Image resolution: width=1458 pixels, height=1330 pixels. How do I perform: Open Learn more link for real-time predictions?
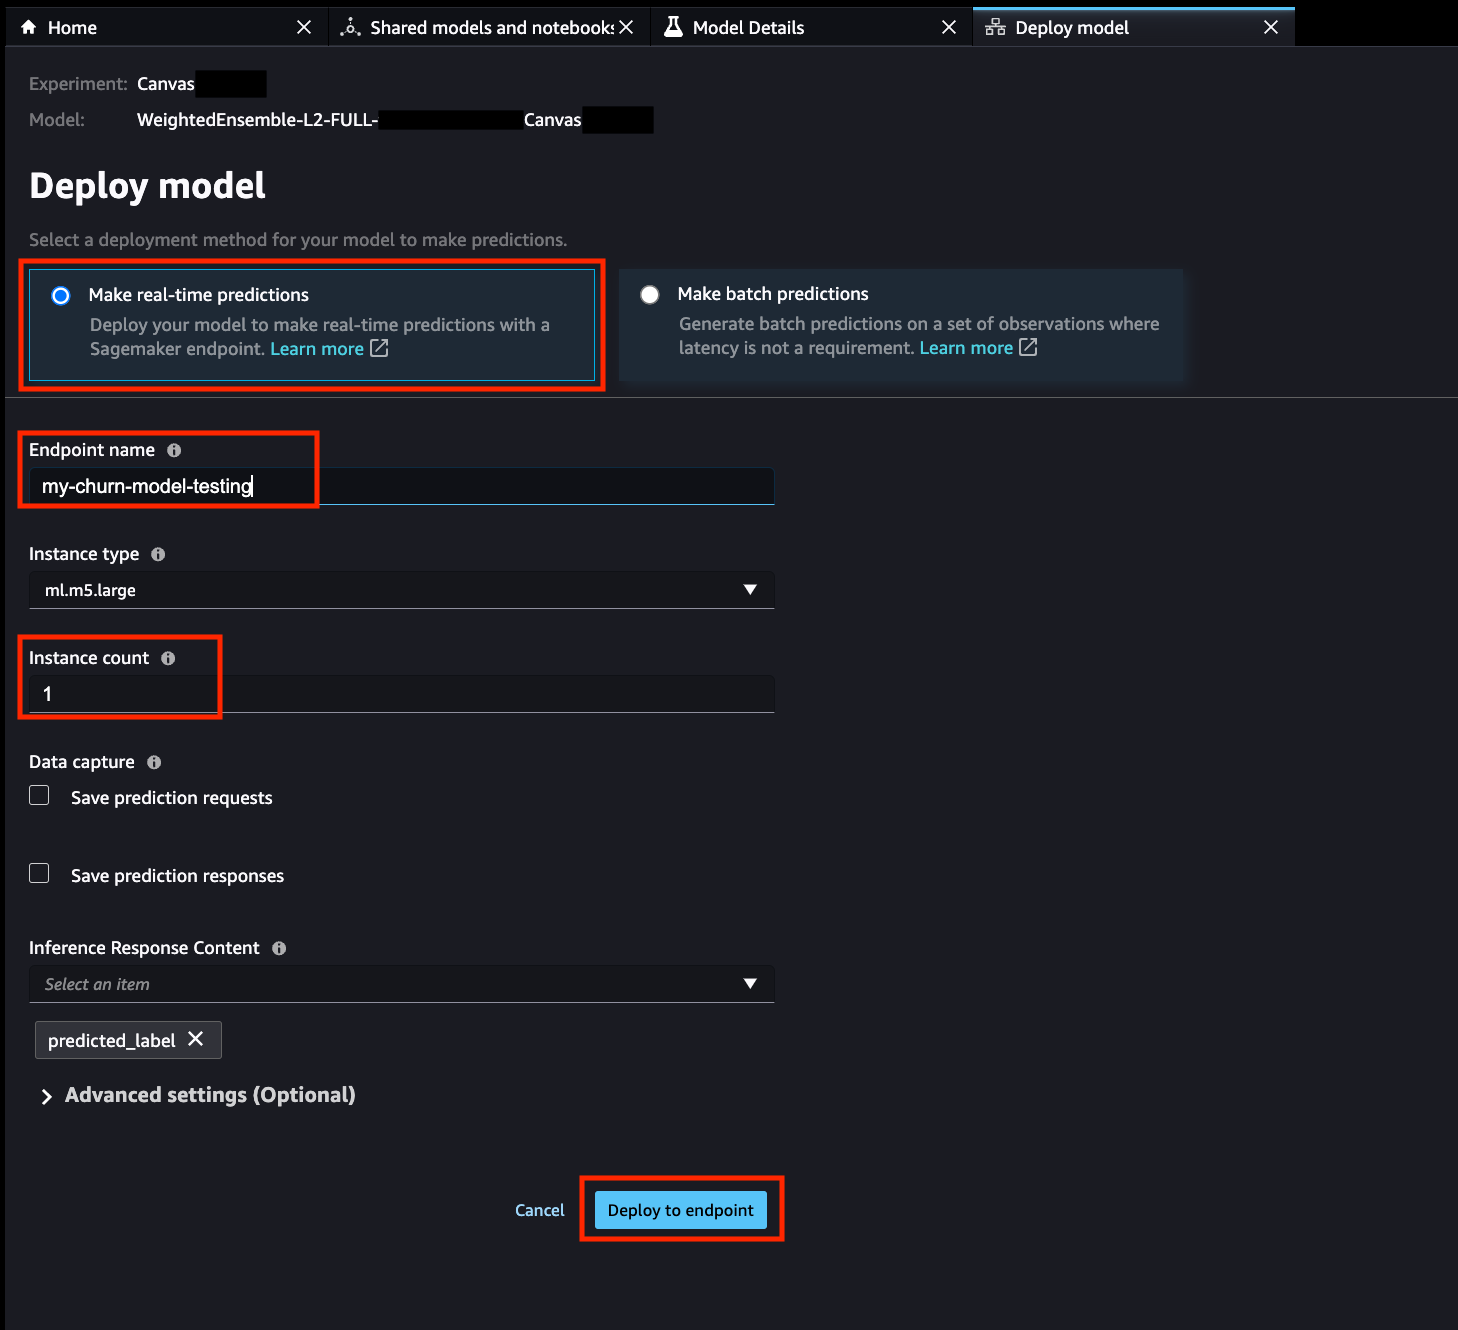coord(317,348)
